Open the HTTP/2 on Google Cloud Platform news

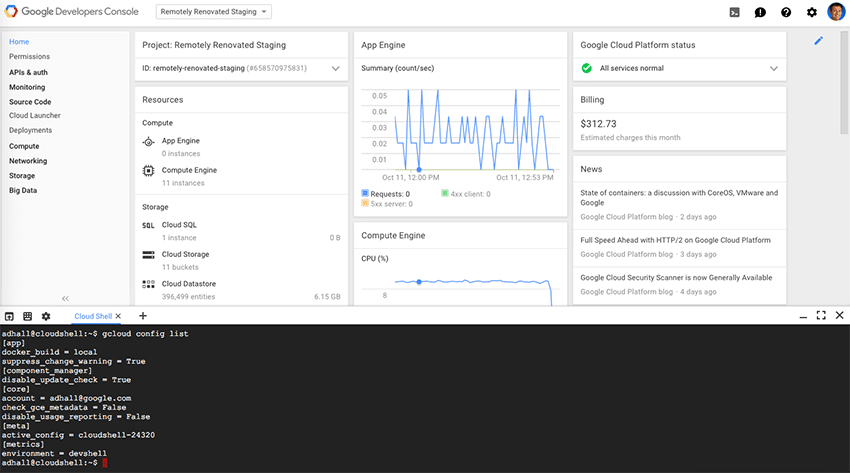click(x=675, y=240)
